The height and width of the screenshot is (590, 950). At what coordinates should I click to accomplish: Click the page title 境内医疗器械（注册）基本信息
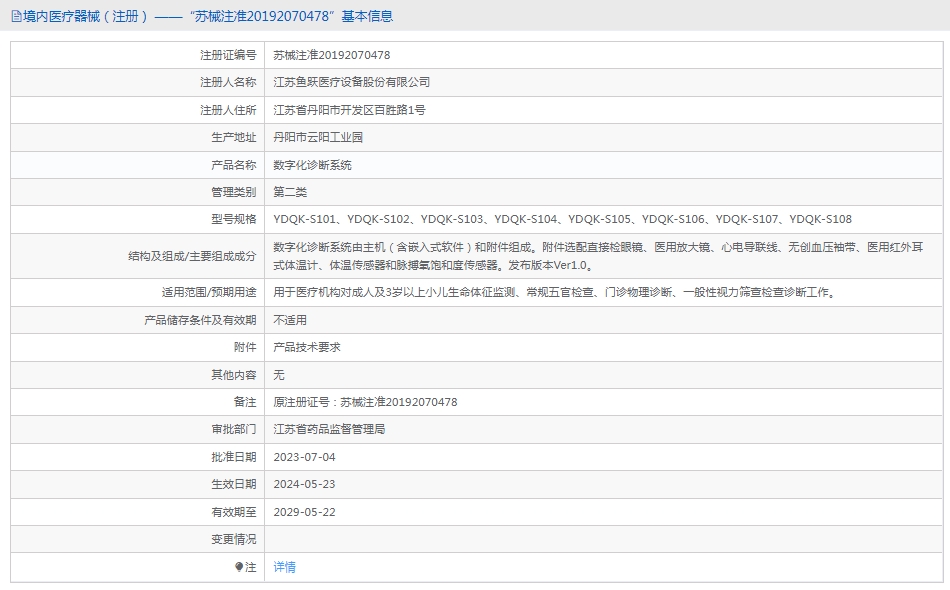[208, 16]
